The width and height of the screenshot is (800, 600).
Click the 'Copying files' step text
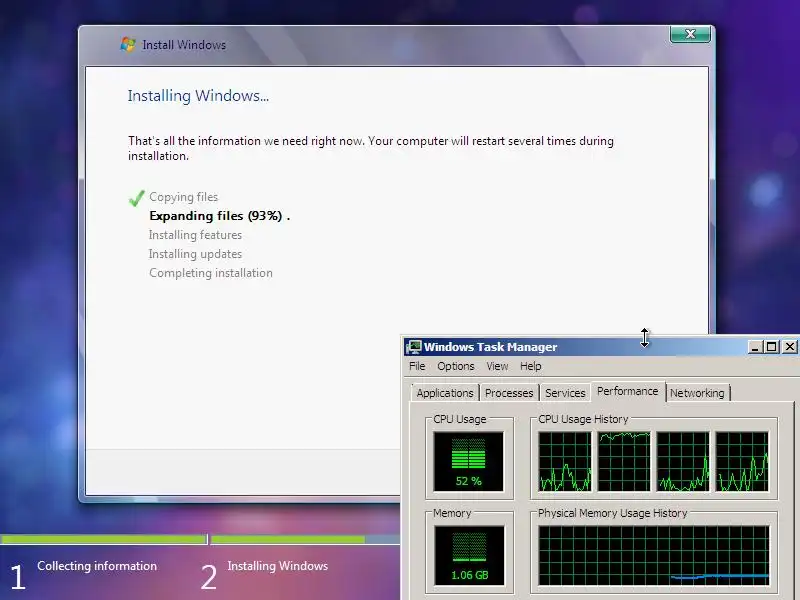[184, 197]
